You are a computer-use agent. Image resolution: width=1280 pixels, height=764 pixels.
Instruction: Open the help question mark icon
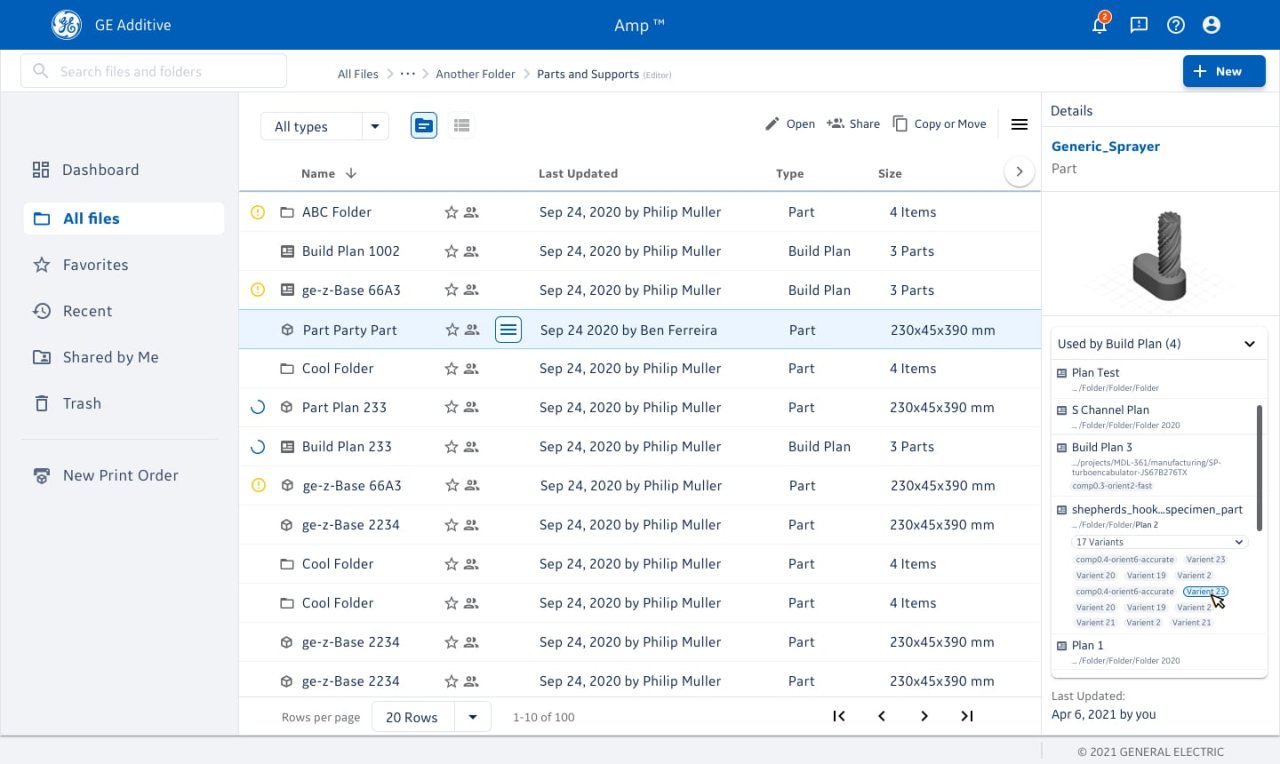point(1175,25)
